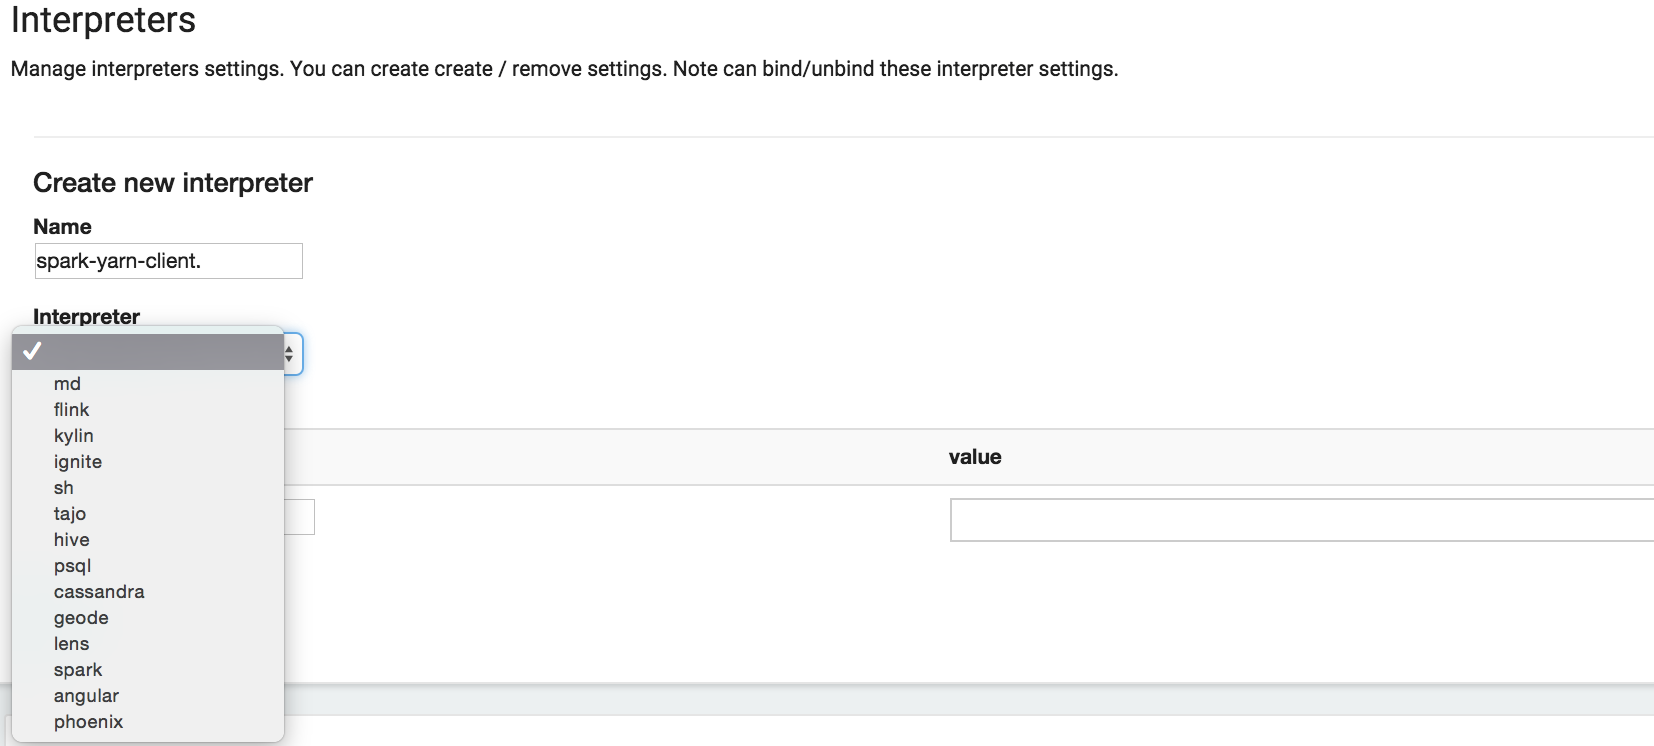
Task: Click the highlighted checkmark dropdown row
Action: click(147, 351)
